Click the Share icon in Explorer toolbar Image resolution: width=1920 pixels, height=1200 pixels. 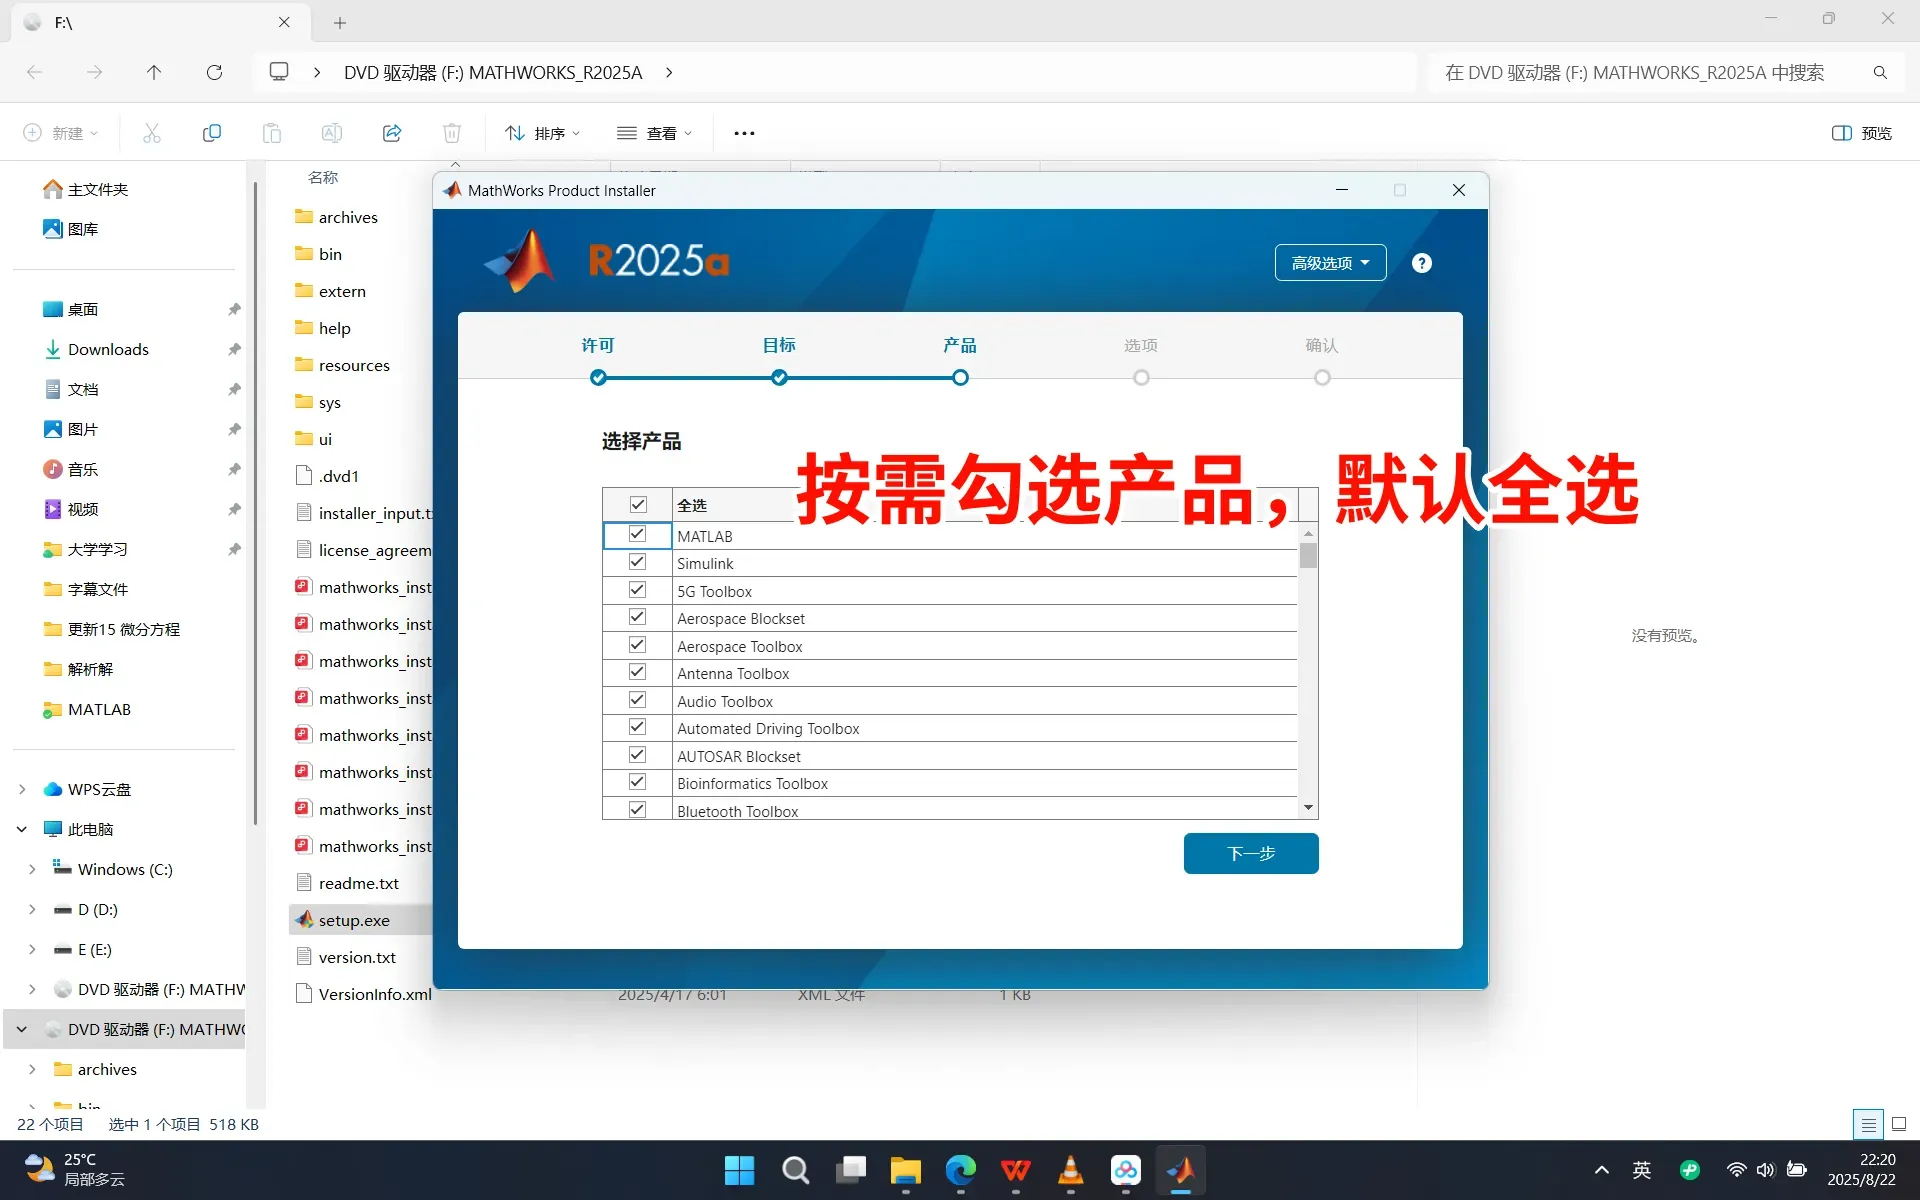[x=392, y=133]
